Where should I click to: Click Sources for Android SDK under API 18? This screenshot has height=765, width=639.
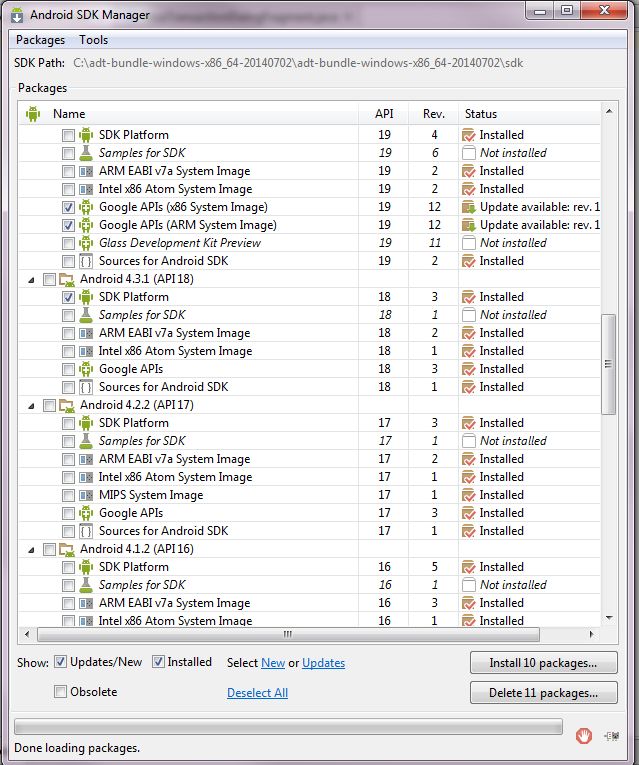(x=163, y=387)
